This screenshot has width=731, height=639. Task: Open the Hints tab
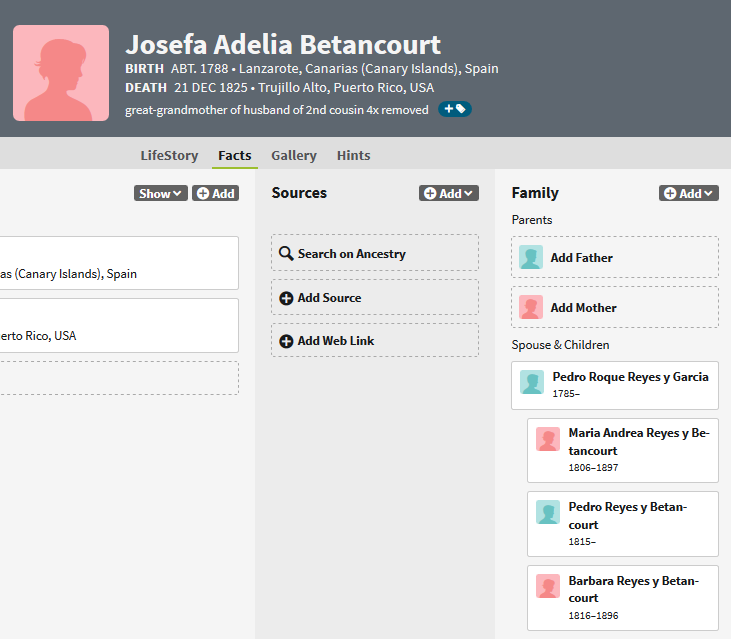pos(353,155)
